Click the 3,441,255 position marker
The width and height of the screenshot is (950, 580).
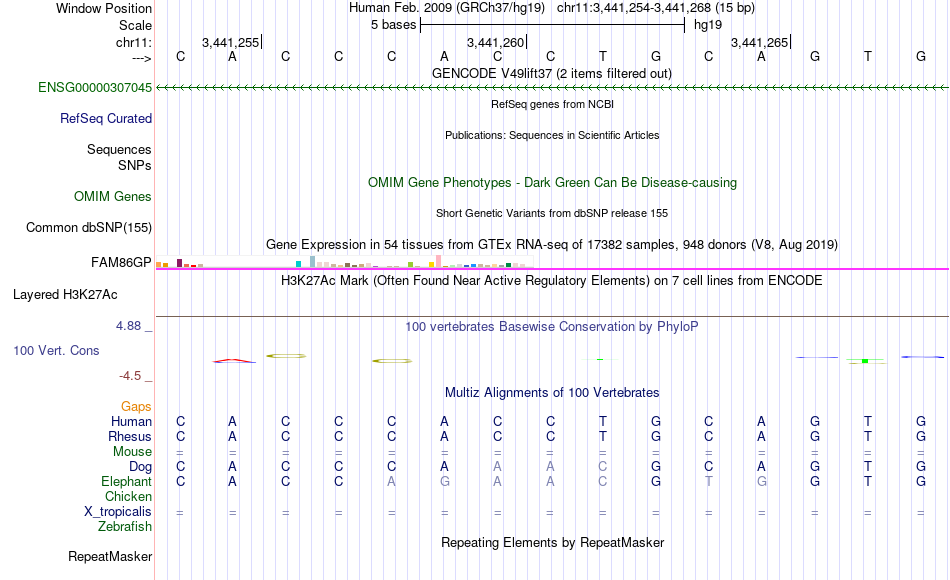[x=231, y=42]
